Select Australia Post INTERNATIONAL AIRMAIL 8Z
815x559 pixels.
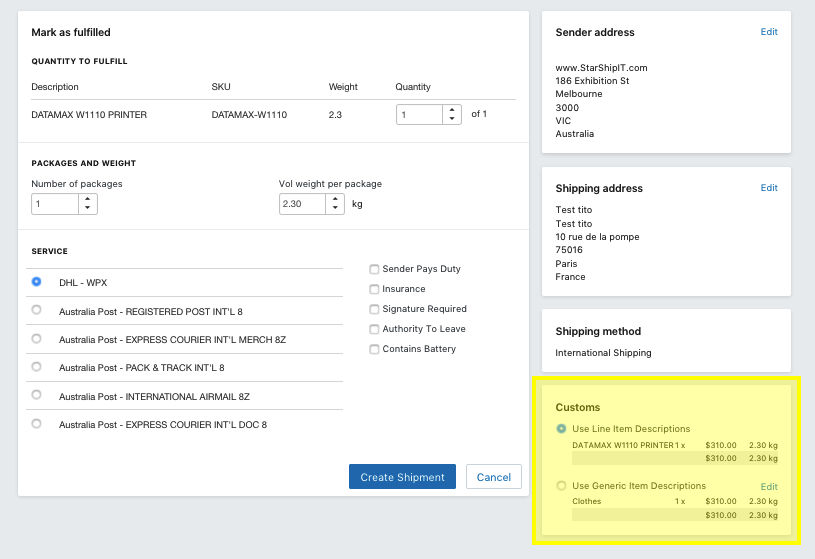(36, 395)
